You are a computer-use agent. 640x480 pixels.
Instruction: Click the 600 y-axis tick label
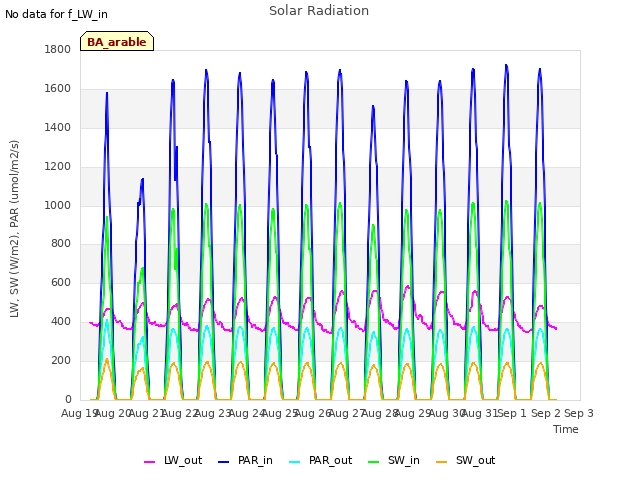click(61, 282)
